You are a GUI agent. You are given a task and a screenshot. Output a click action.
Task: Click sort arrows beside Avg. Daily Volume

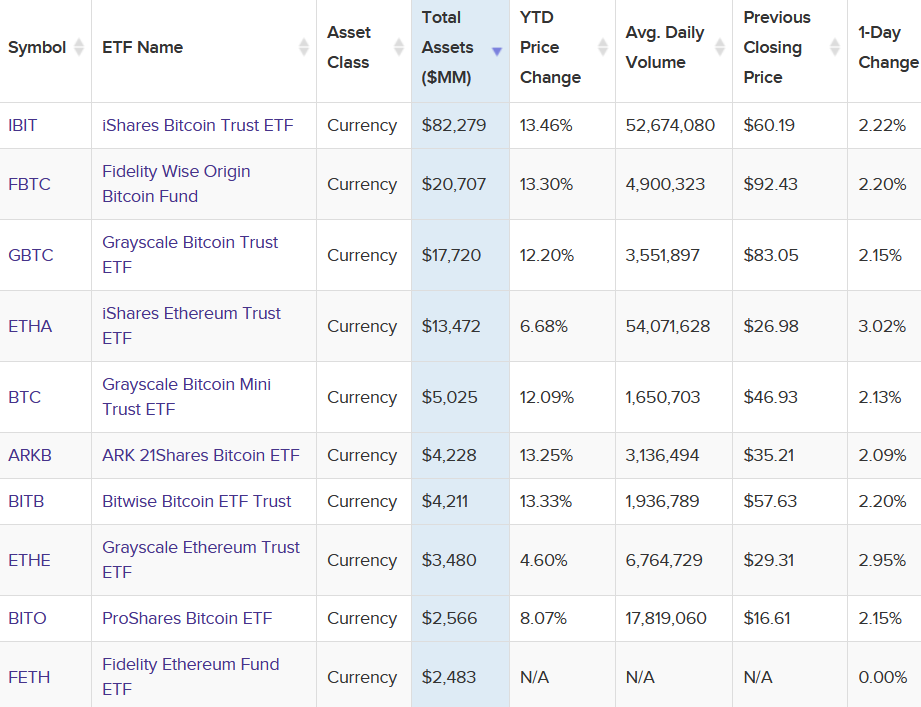(720, 47)
